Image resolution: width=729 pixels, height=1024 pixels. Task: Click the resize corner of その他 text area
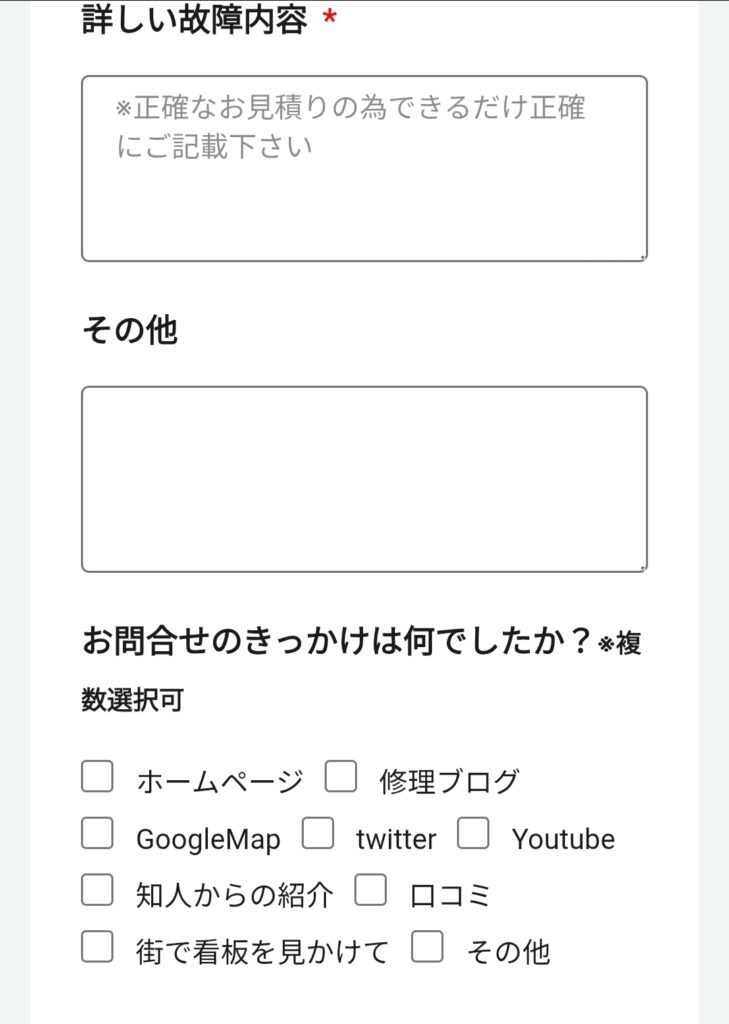(642, 567)
